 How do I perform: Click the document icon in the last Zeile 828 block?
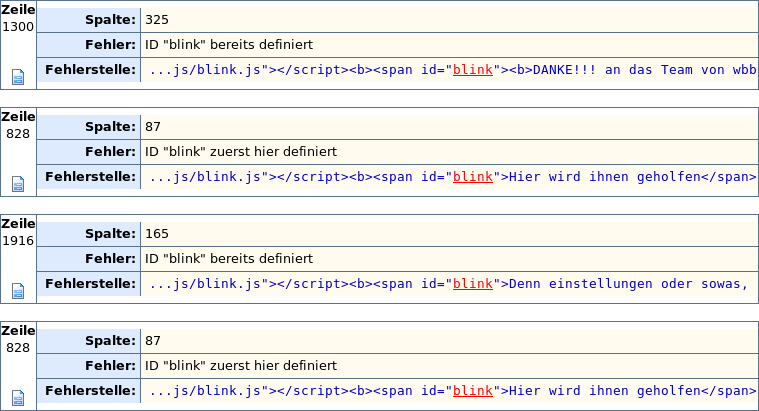click(x=18, y=397)
